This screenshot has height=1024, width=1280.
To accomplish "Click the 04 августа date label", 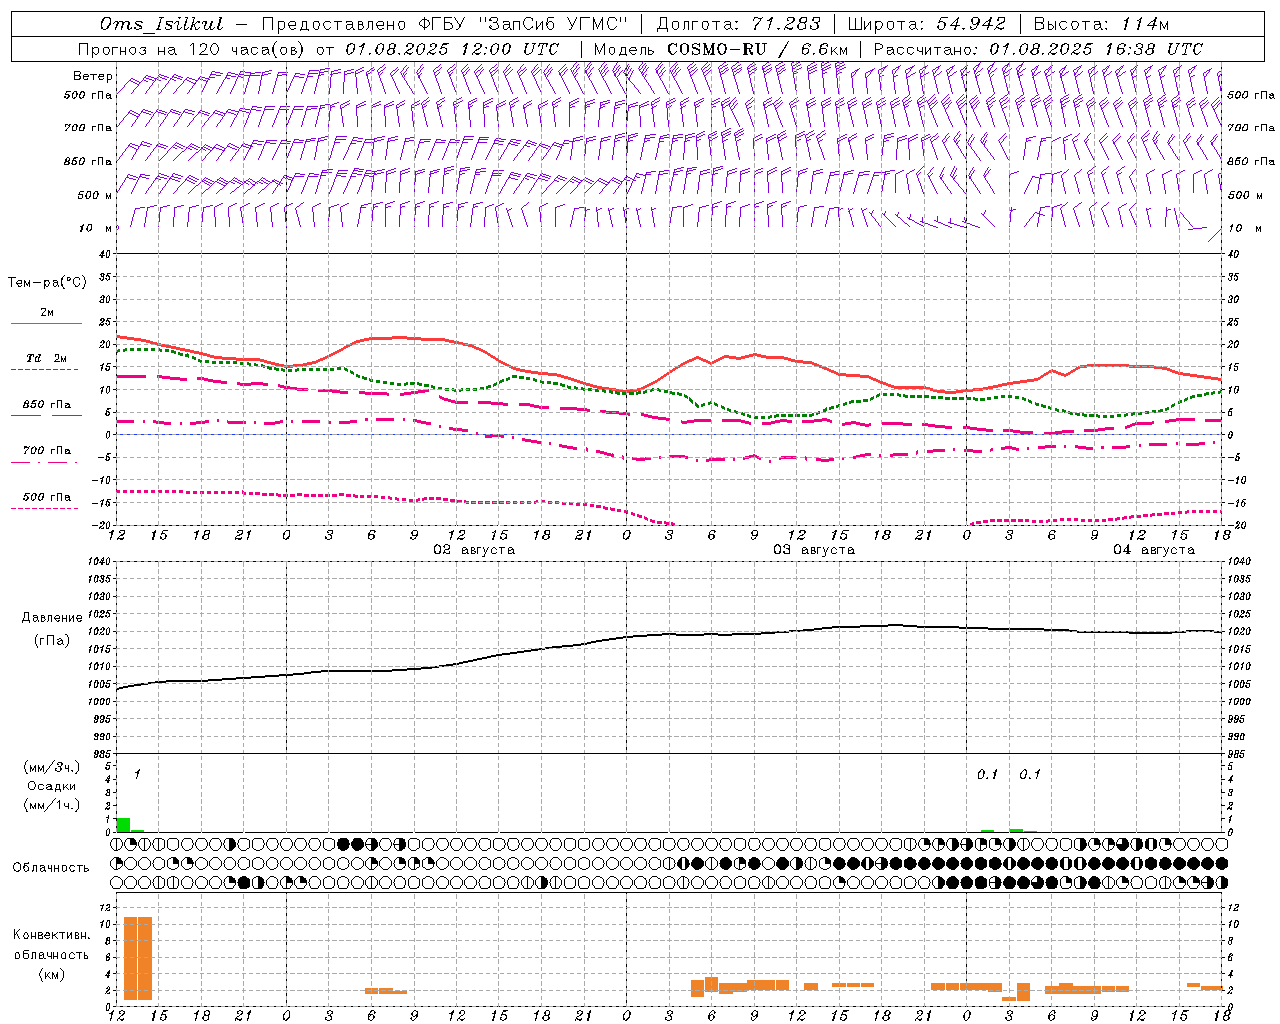I will coord(1154,549).
